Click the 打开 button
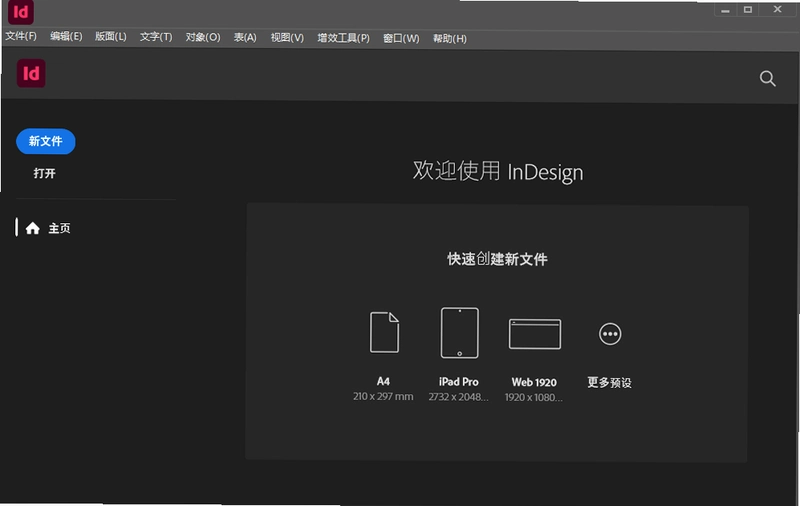The width and height of the screenshot is (800, 506). coord(44,173)
